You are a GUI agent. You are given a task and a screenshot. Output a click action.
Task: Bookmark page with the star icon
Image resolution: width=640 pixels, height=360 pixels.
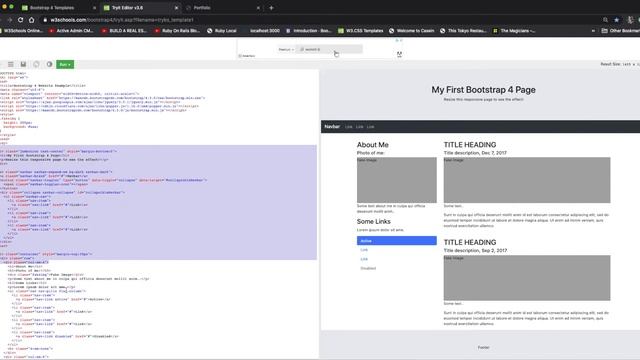(617, 20)
